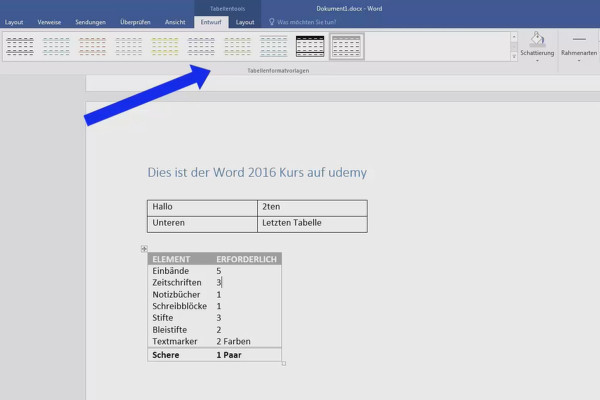Click the table resize handle at bottom corner

(x=284, y=364)
